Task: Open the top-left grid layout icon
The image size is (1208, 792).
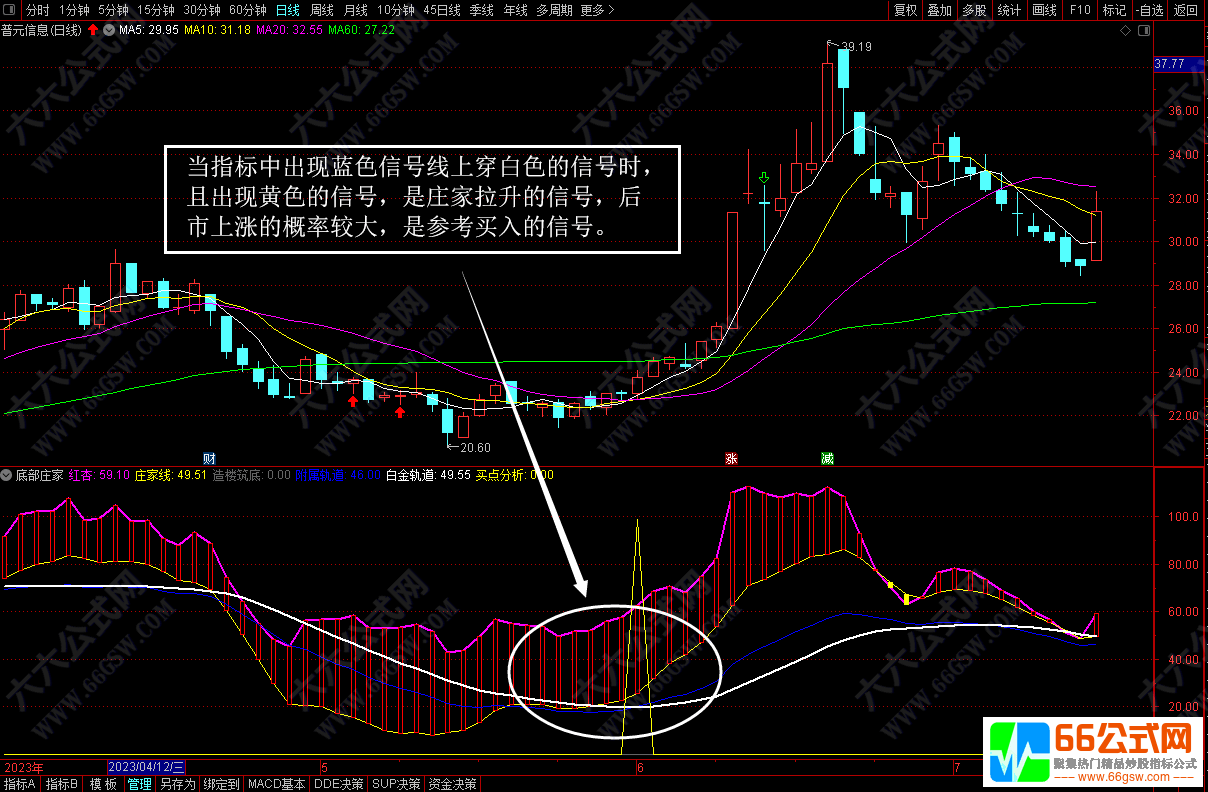Action: [10, 10]
